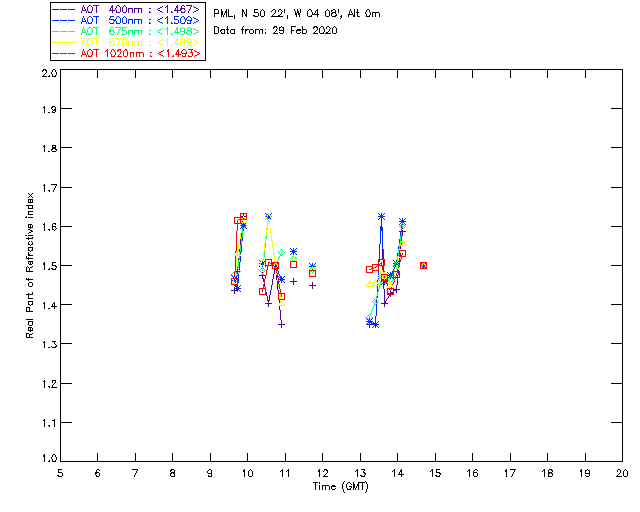Click the AOT 400nm purple legend entry
The width and height of the screenshot is (640, 512).
(126, 9)
